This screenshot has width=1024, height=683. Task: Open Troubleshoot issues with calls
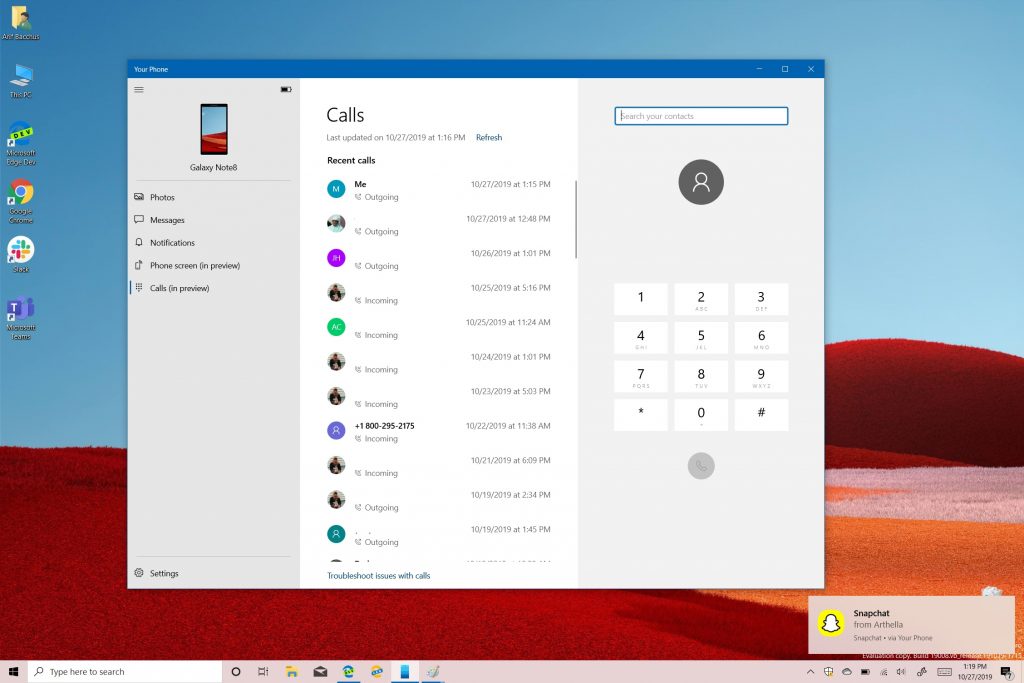point(380,575)
